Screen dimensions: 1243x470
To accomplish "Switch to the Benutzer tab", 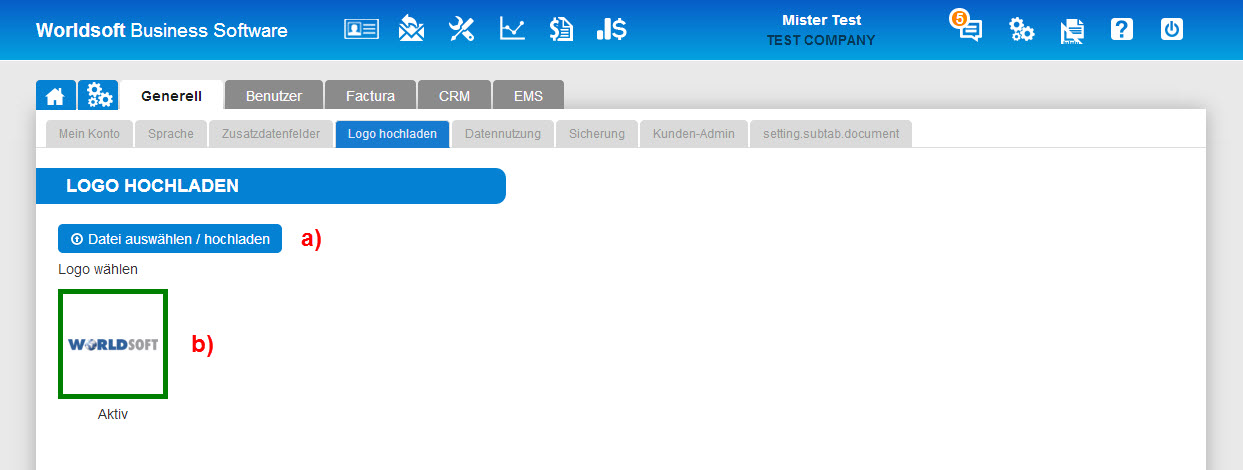I will tap(273, 96).
